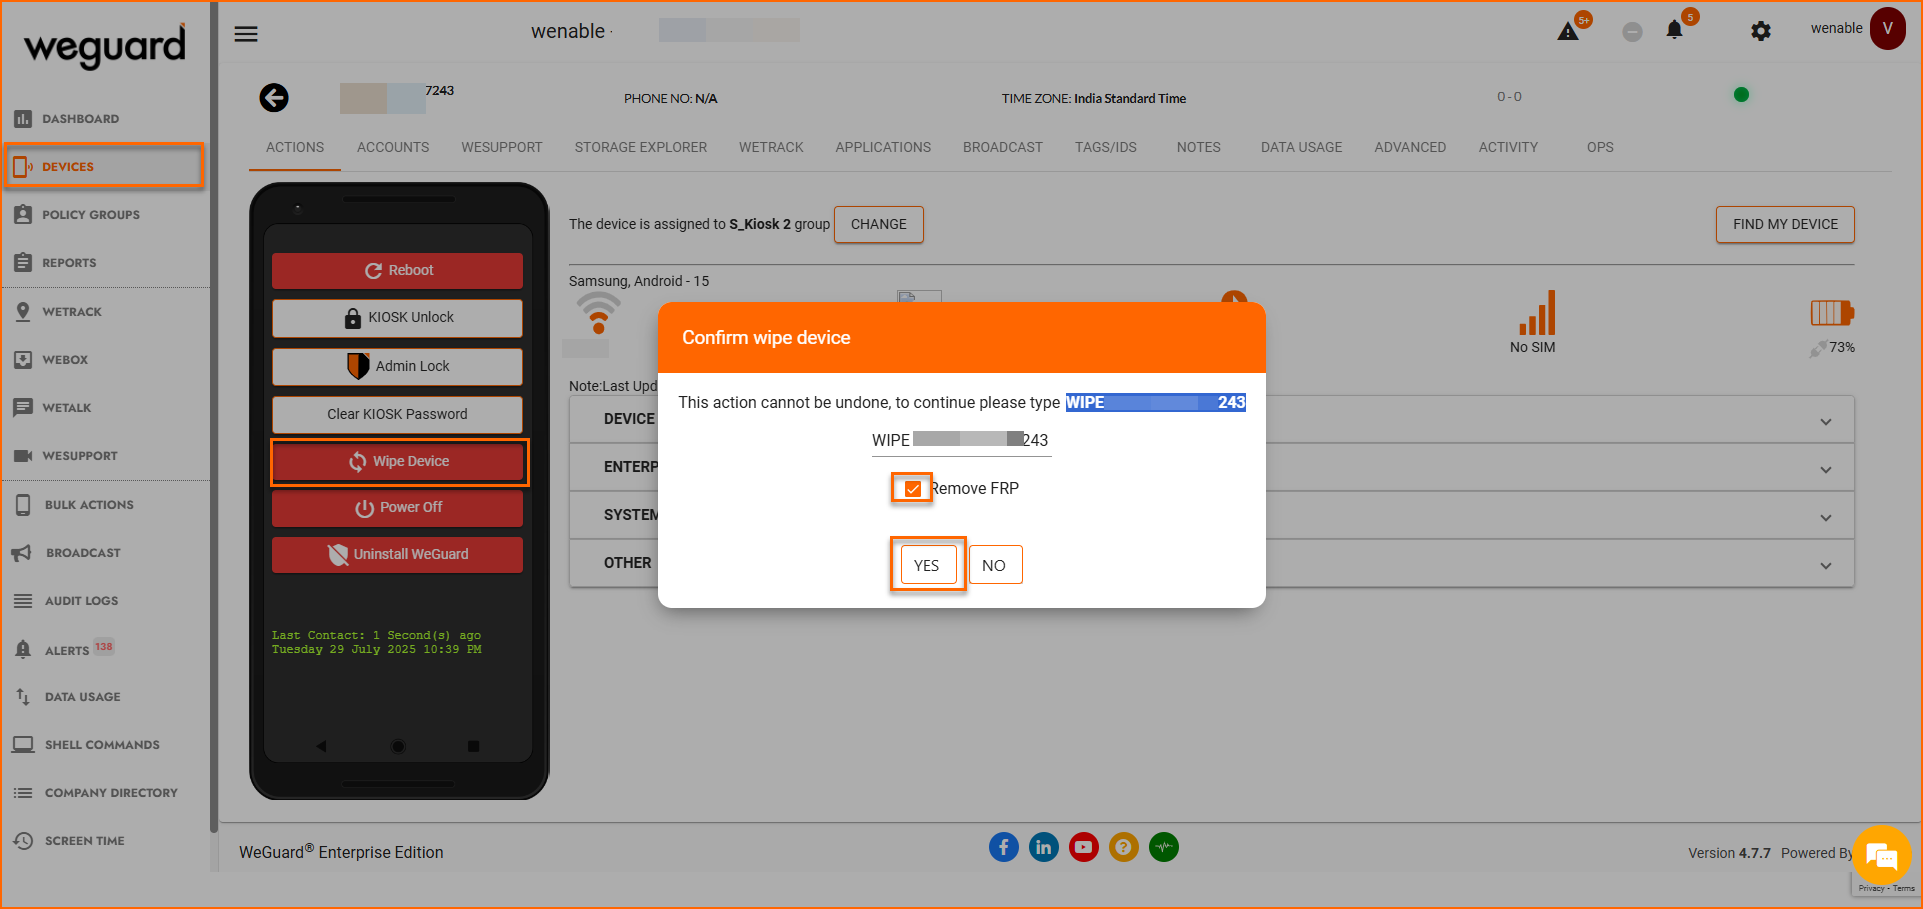Click the green activity pulse footer icon

pos(1164,847)
